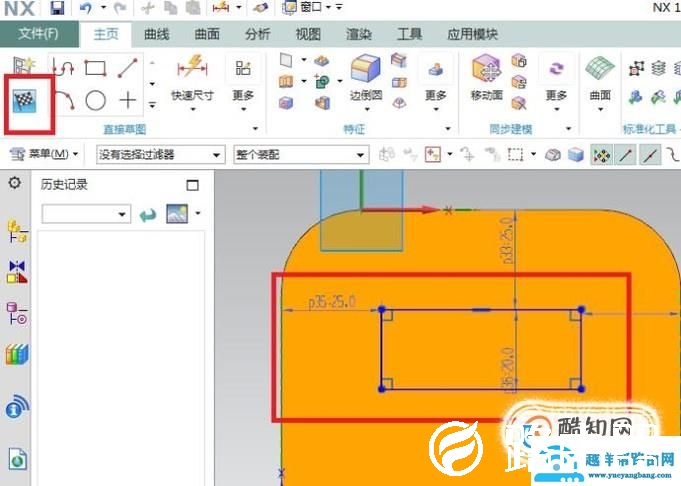Click the 移动面 move face tool
This screenshot has height=486, width=681.
(x=486, y=77)
